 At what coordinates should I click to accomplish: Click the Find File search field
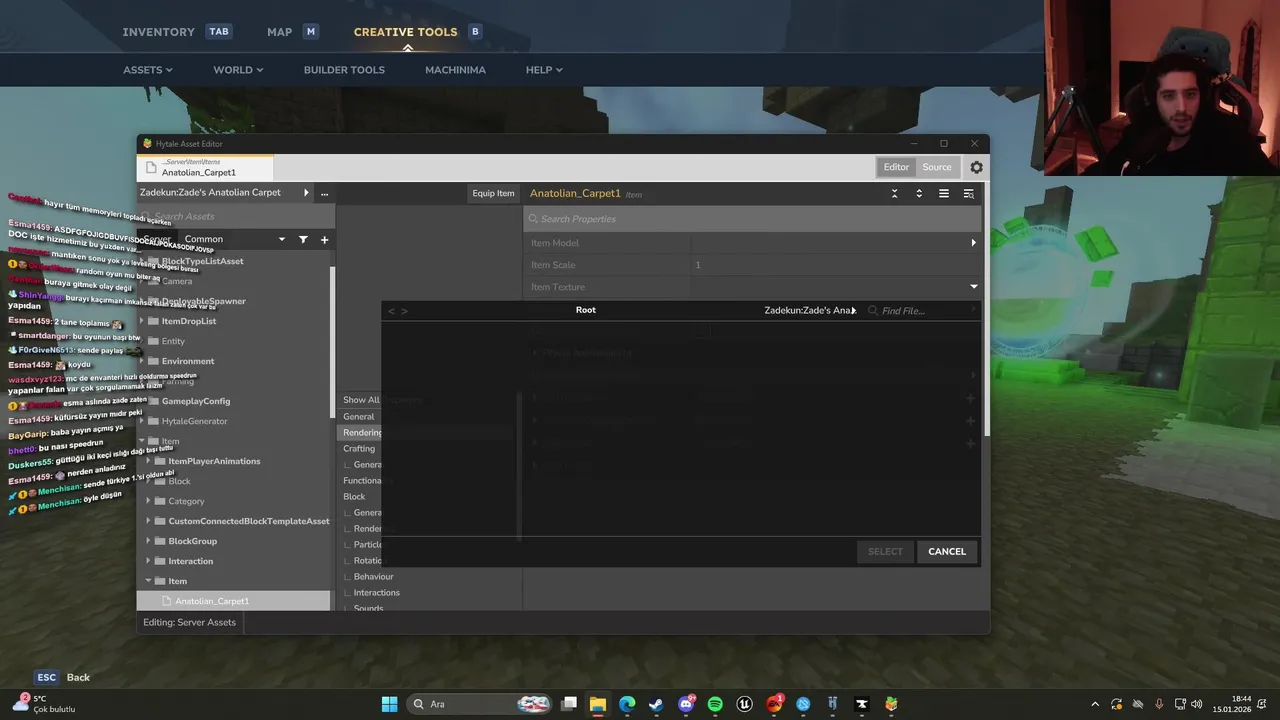pyautogui.click(x=920, y=311)
